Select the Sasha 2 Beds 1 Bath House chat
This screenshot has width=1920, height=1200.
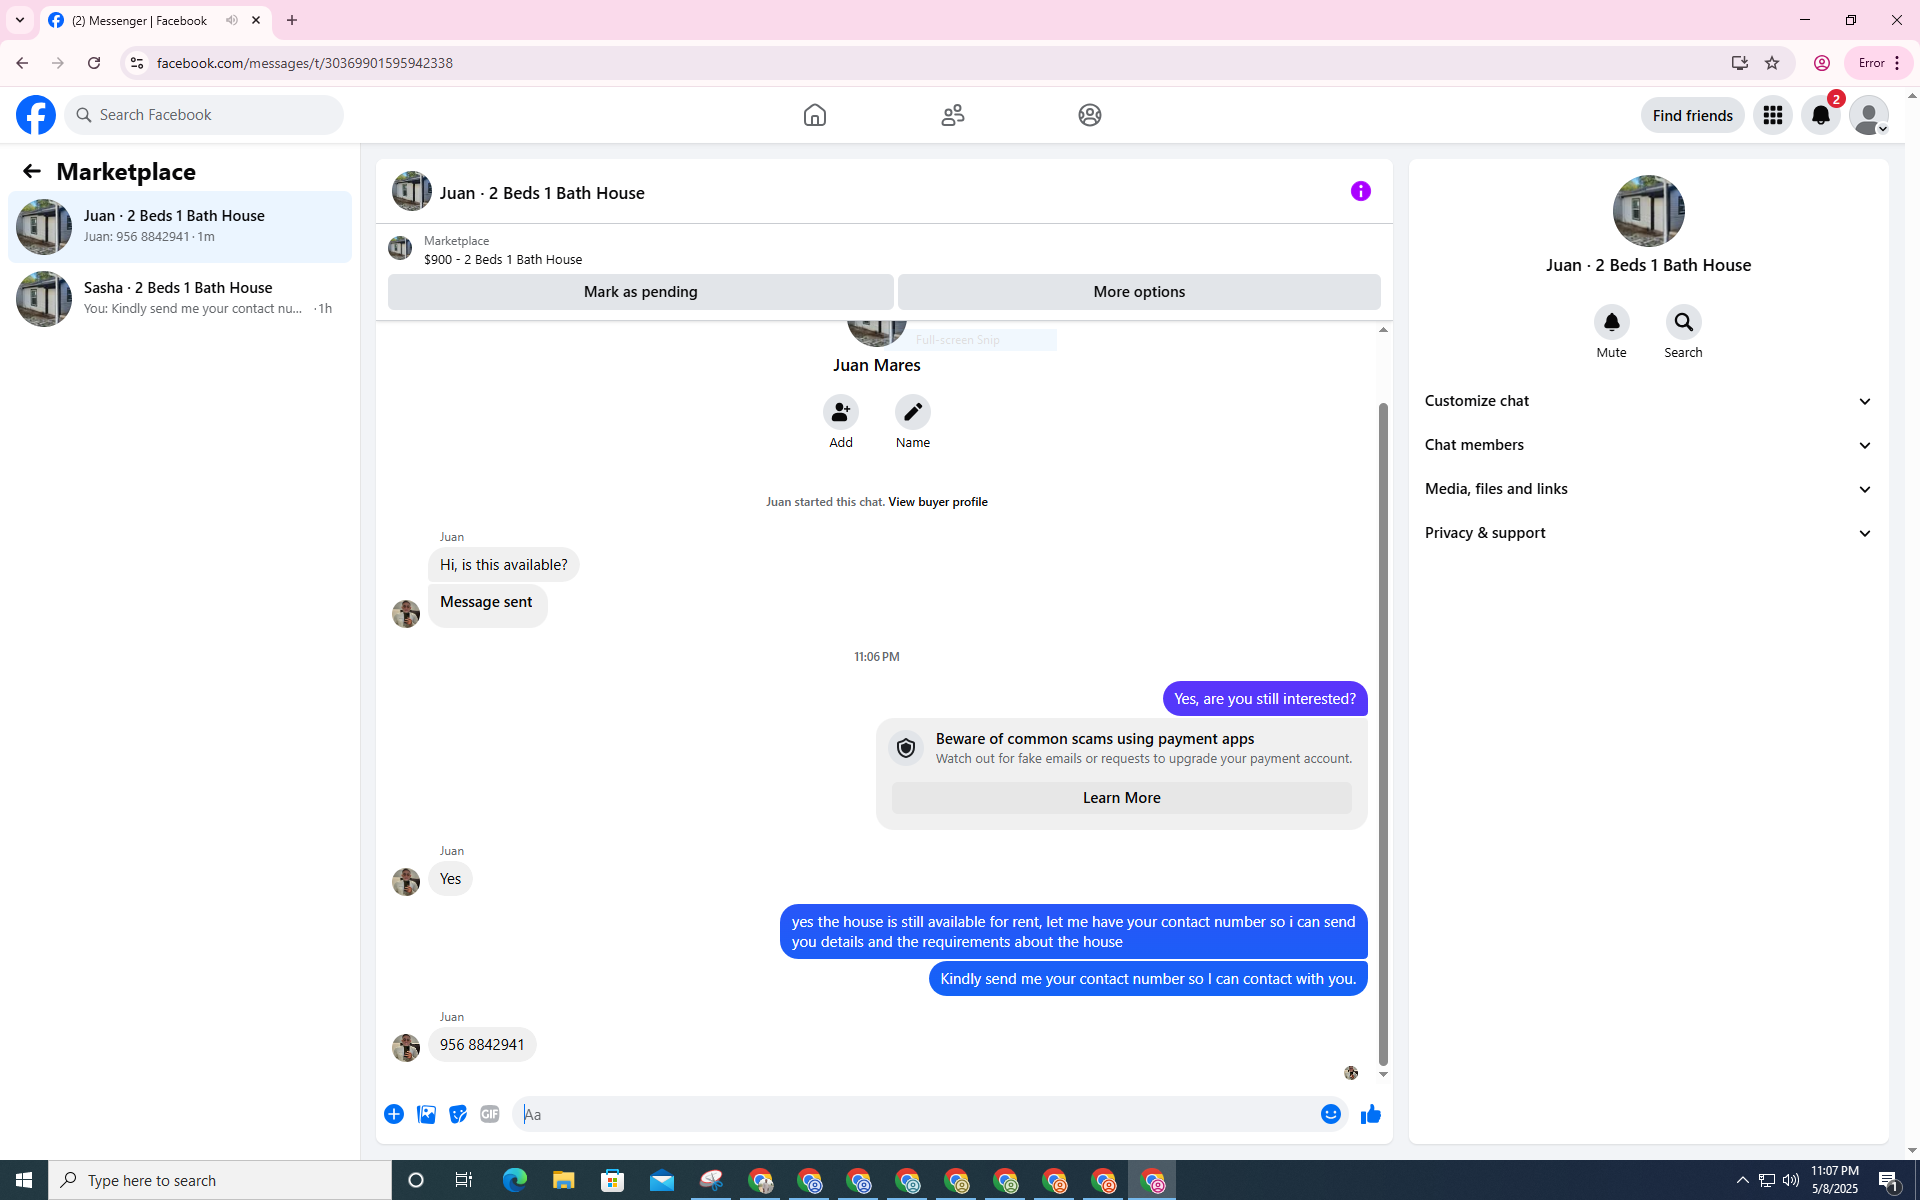coord(180,299)
